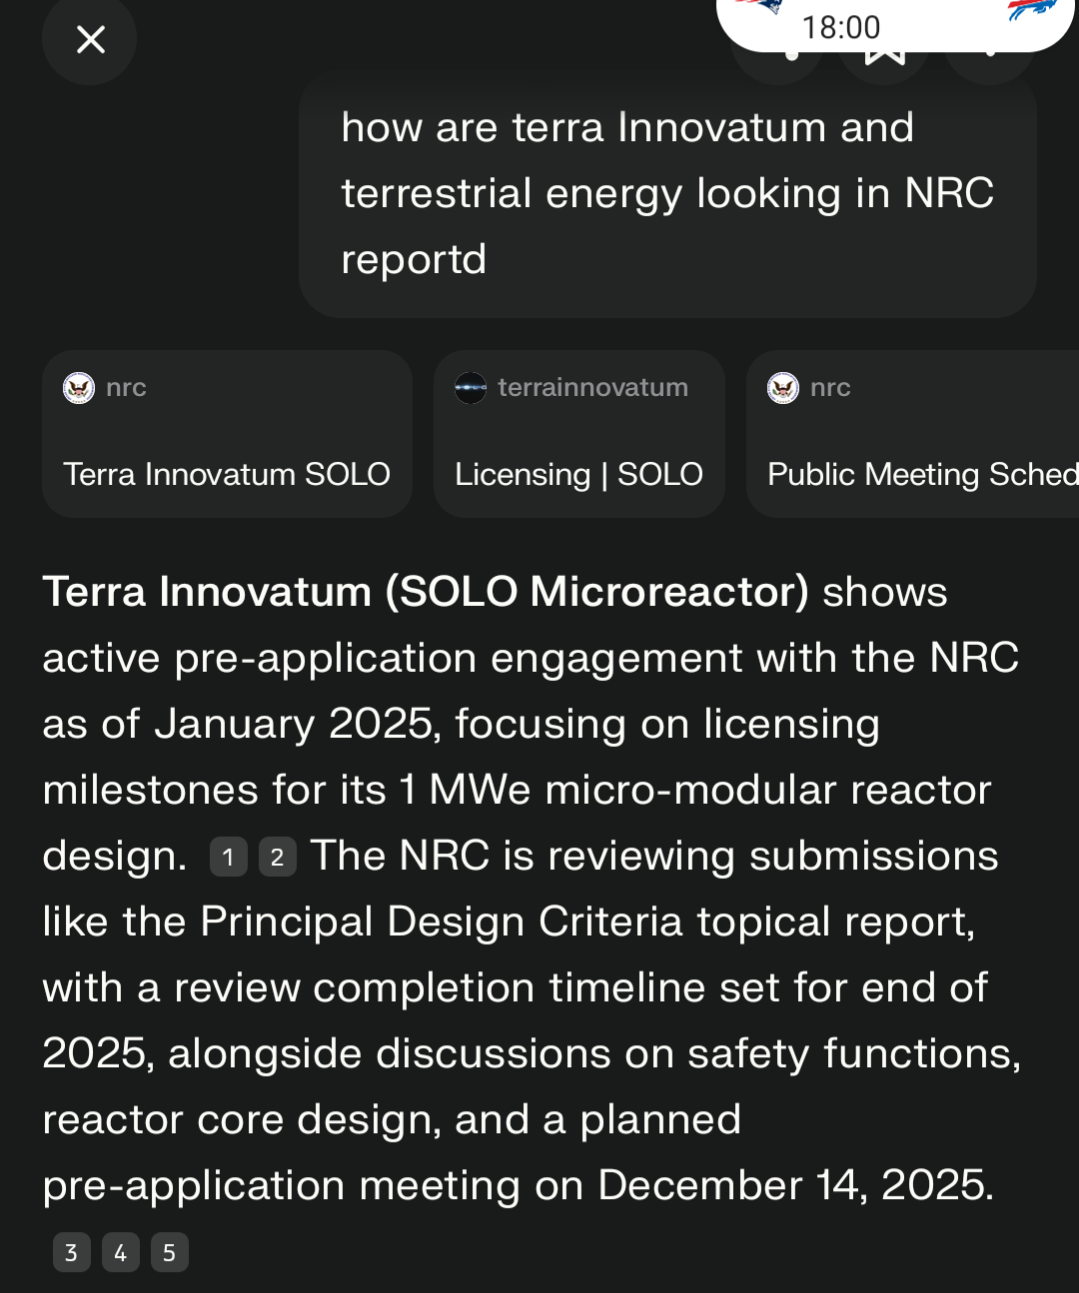The image size is (1079, 1293).
Task: Close the answer view with the X button
Action: 90,40
